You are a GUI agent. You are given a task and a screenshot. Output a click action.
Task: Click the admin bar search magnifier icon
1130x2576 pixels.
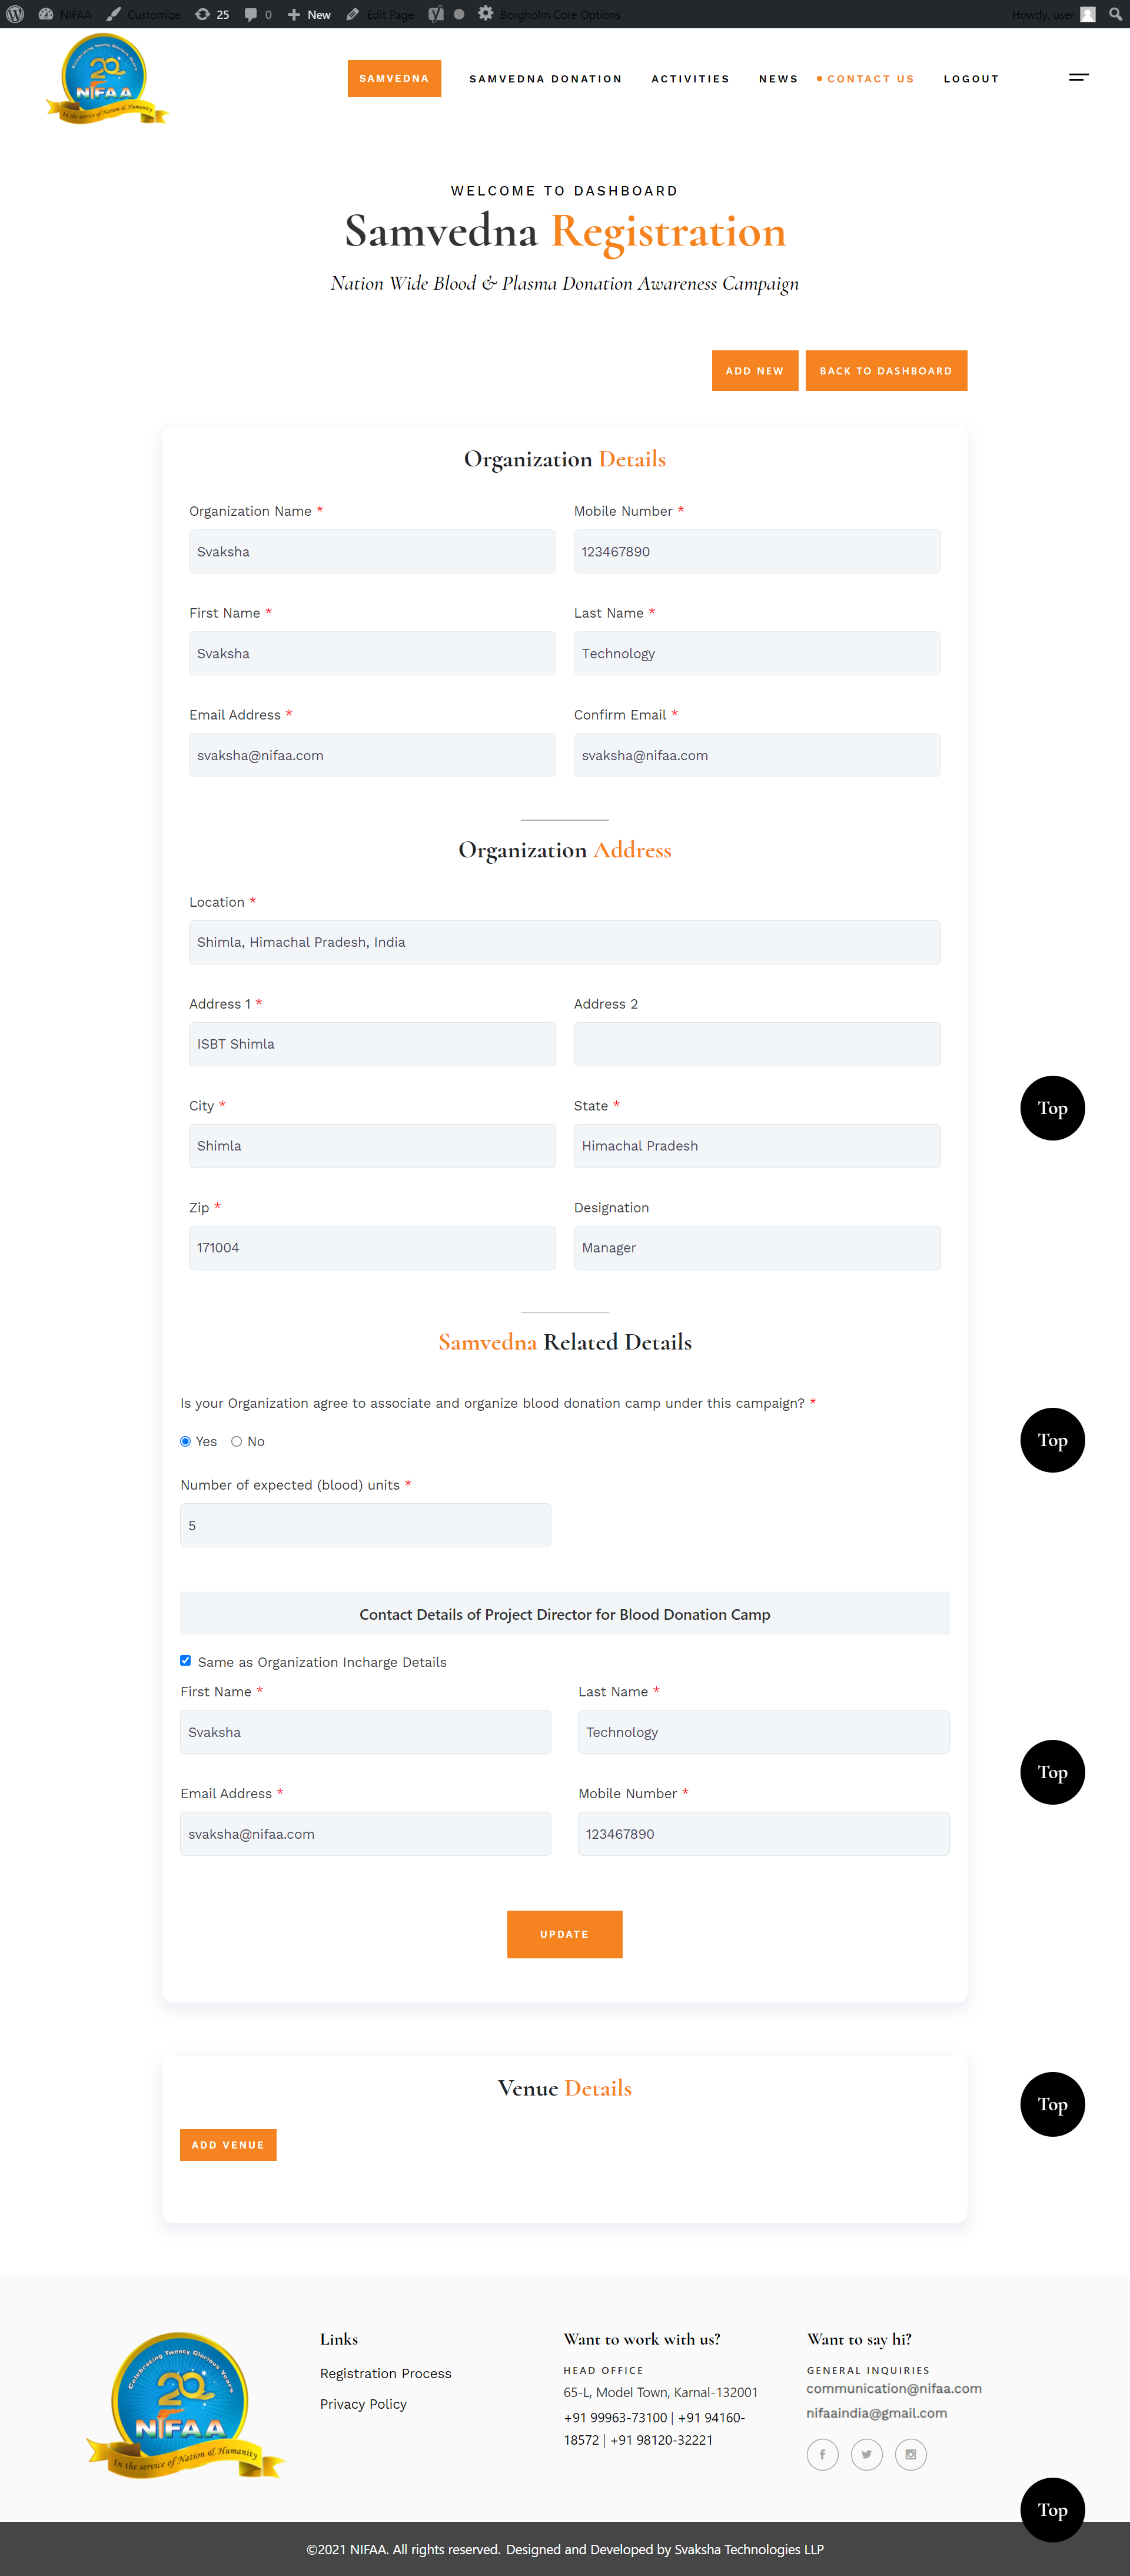pyautogui.click(x=1115, y=14)
